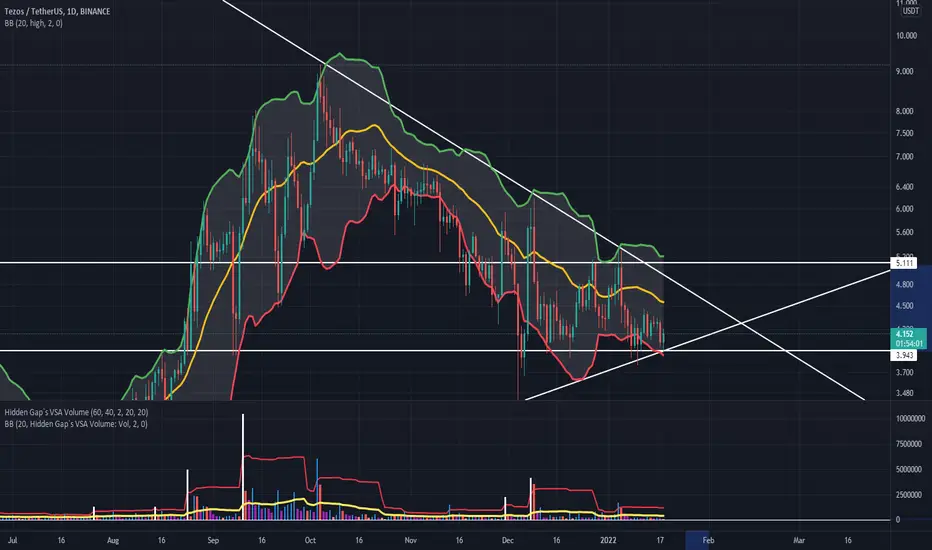Click the USDT currency label on price axis

click(910, 11)
